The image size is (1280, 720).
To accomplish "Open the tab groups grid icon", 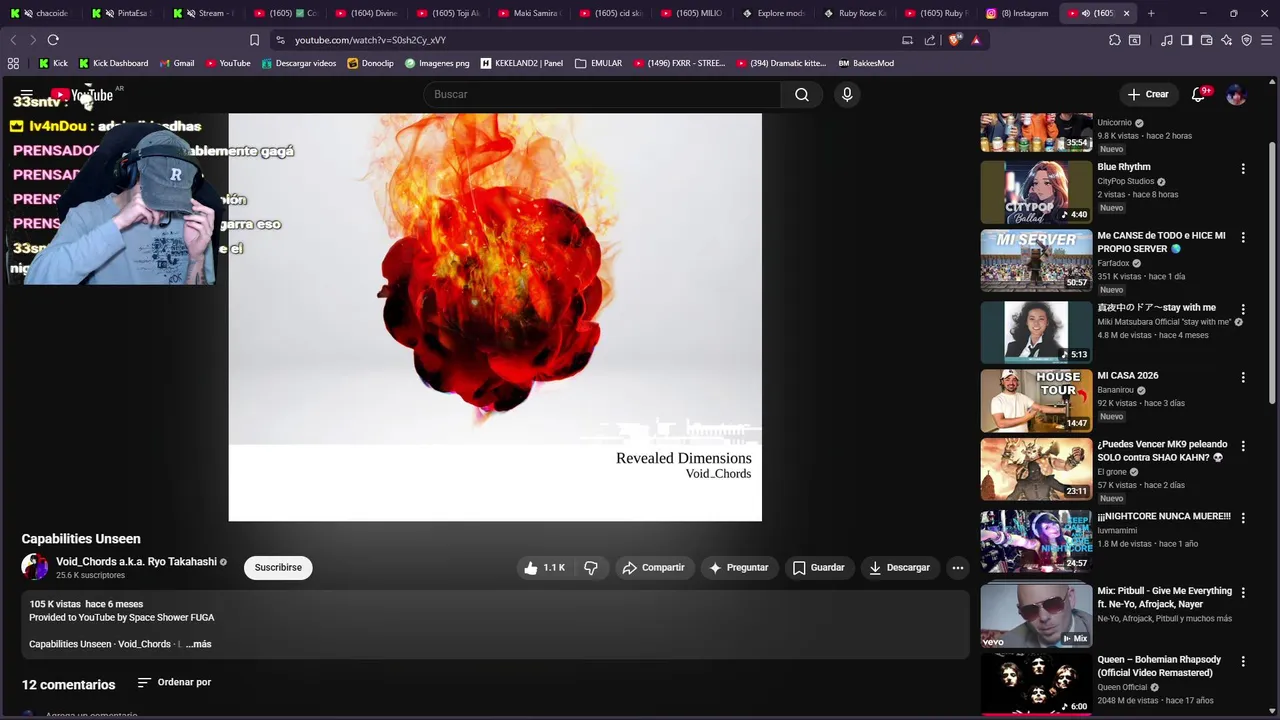I will click(x=13, y=63).
